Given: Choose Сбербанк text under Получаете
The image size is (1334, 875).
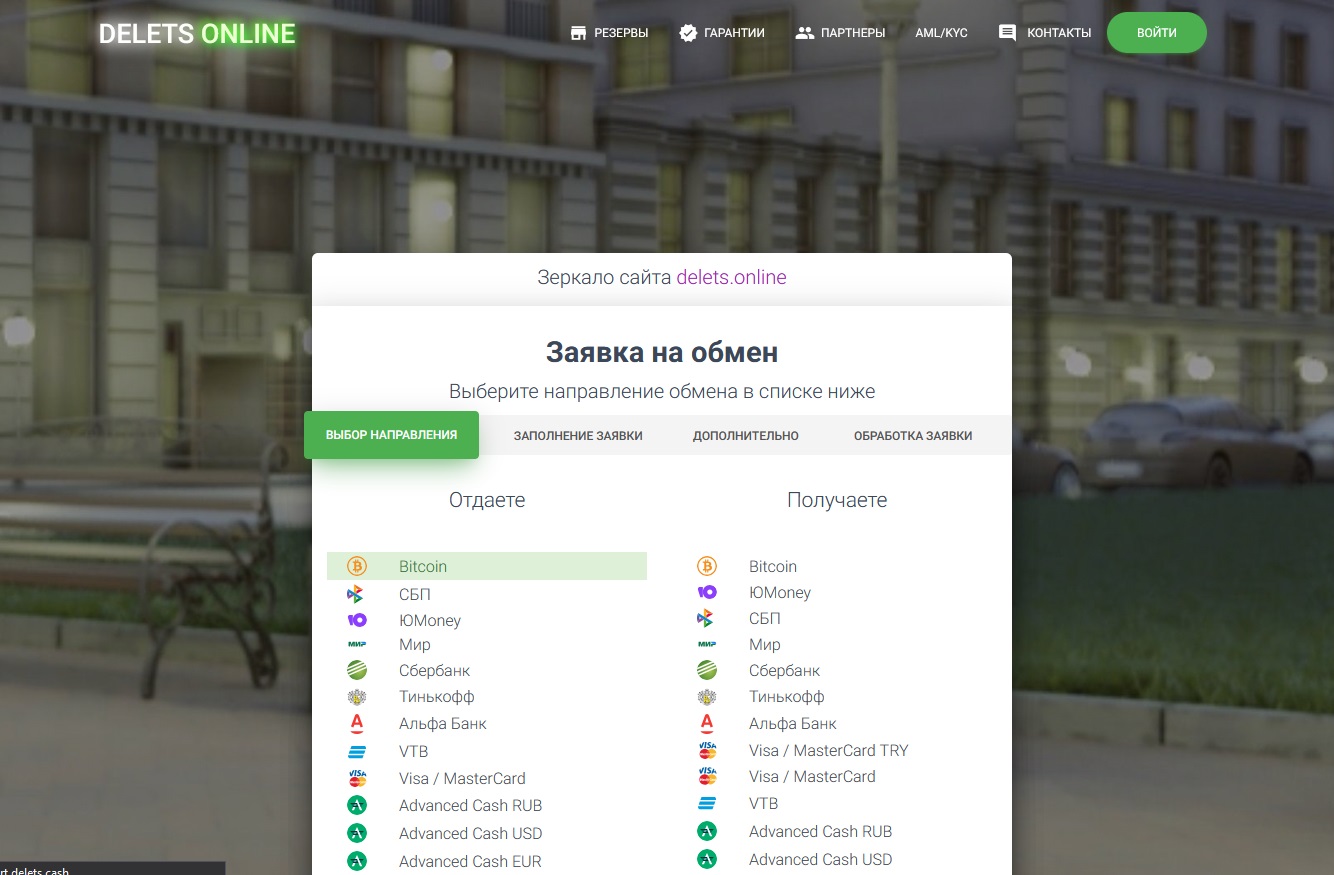Looking at the screenshot, I should pos(784,671).
